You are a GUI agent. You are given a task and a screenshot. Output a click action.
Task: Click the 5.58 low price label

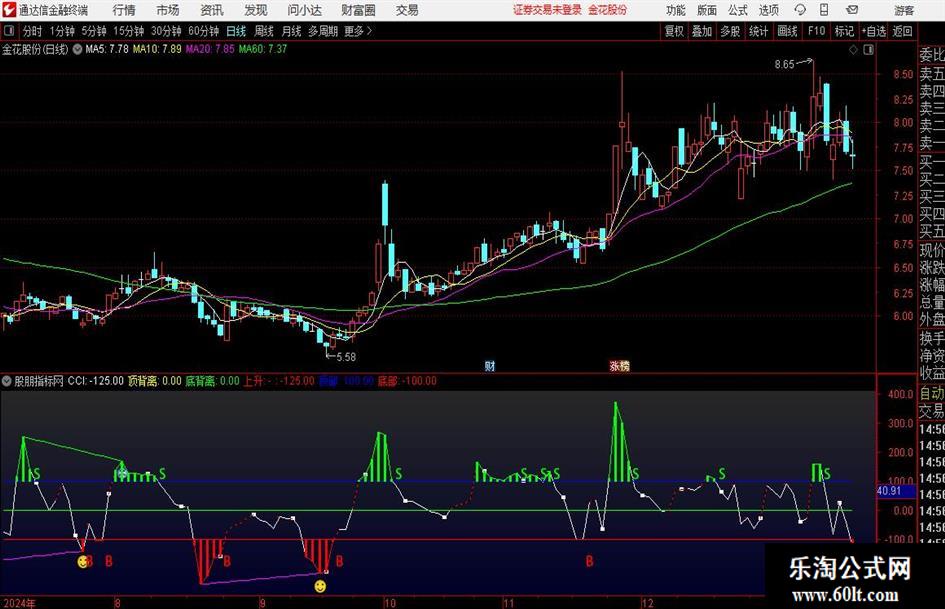(x=346, y=357)
